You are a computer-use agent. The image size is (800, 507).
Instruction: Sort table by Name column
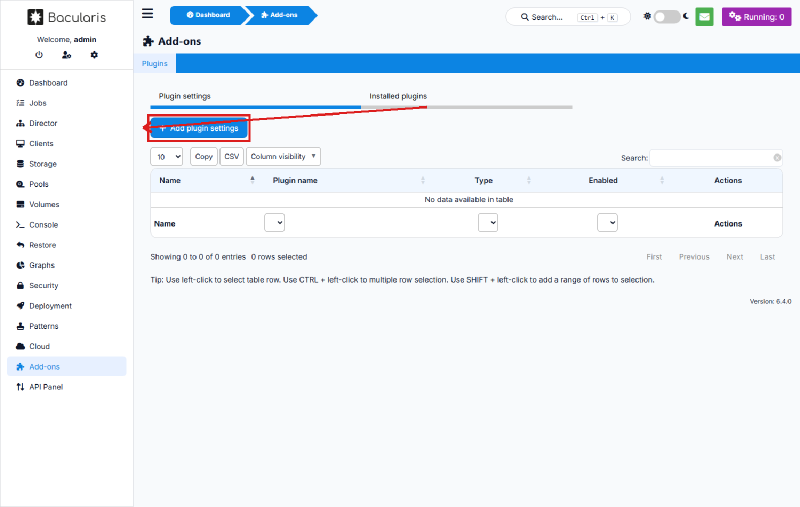[207, 181]
